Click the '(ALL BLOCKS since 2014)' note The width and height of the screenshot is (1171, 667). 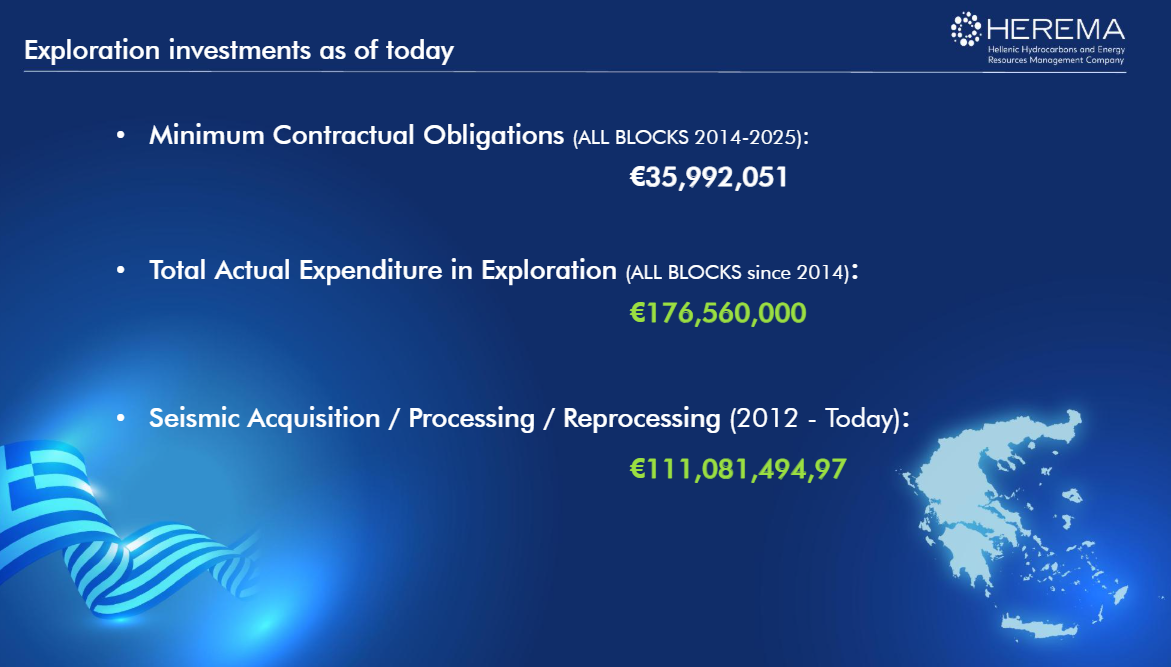click(x=737, y=272)
